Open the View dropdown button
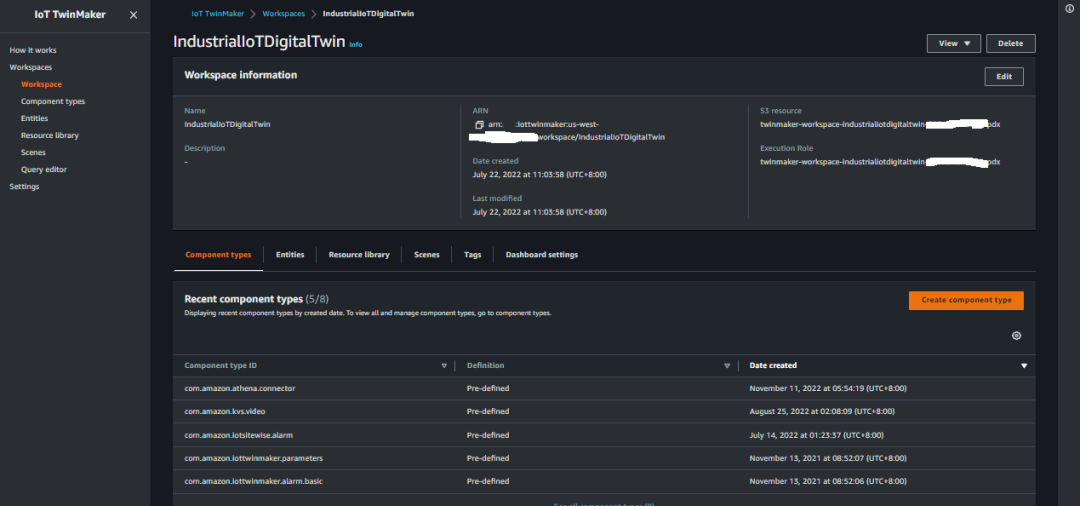Screen dimensions: 1080x506 pos(953,43)
